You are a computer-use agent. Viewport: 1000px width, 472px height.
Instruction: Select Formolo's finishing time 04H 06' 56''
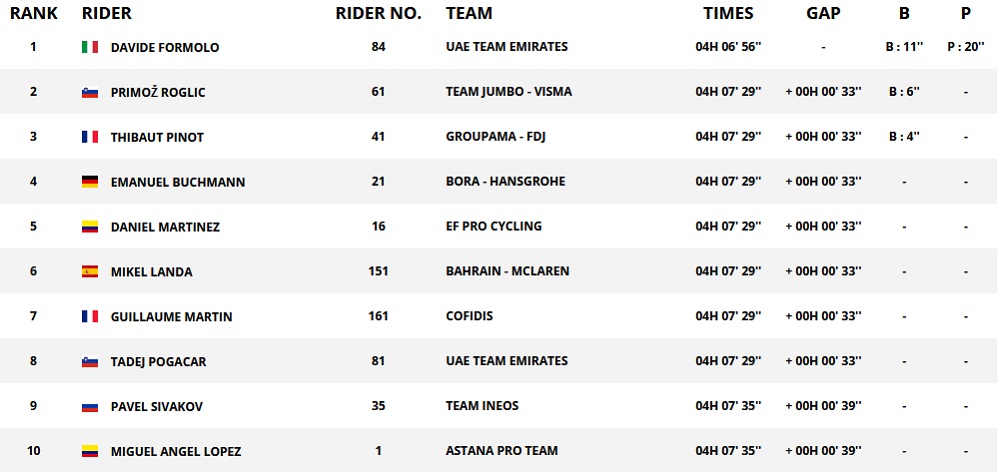coord(728,47)
